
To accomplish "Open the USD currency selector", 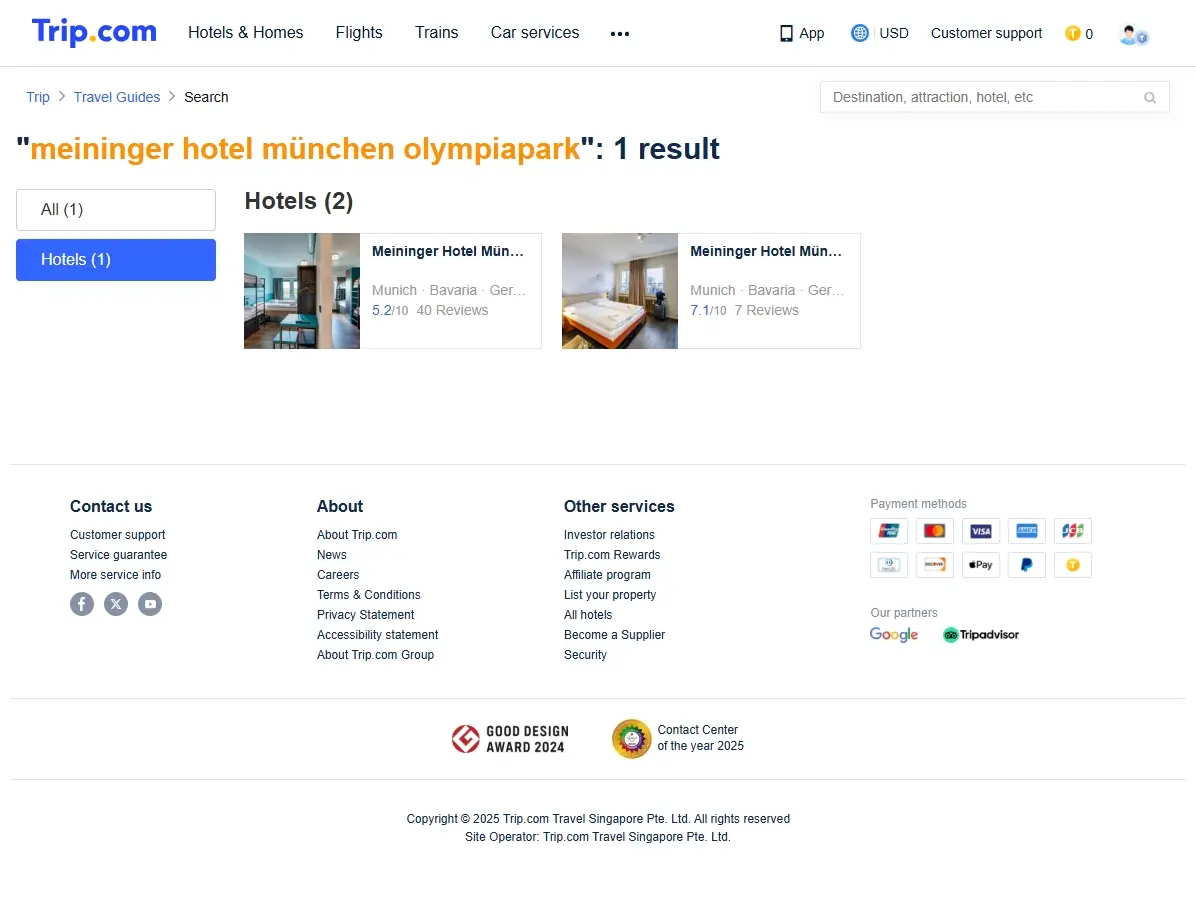I will (x=894, y=34).
